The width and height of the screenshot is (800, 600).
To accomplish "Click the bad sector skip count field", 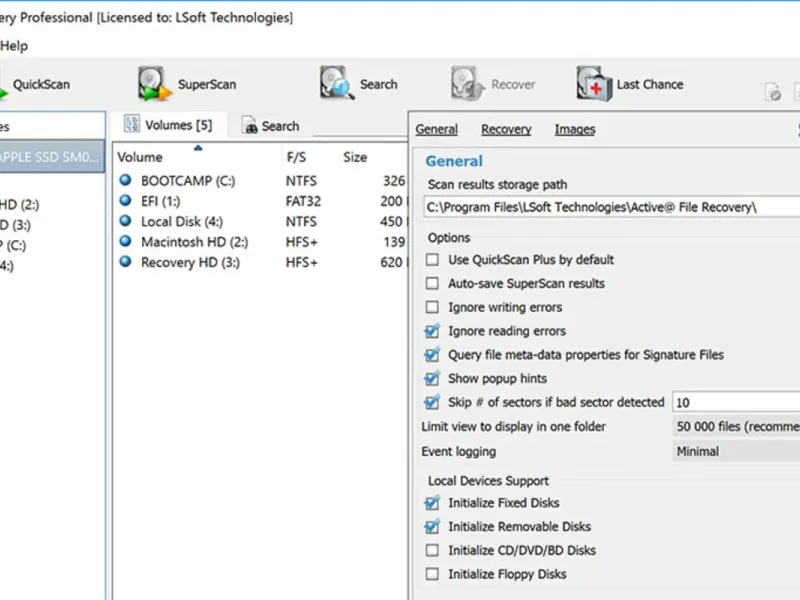I will (736, 403).
